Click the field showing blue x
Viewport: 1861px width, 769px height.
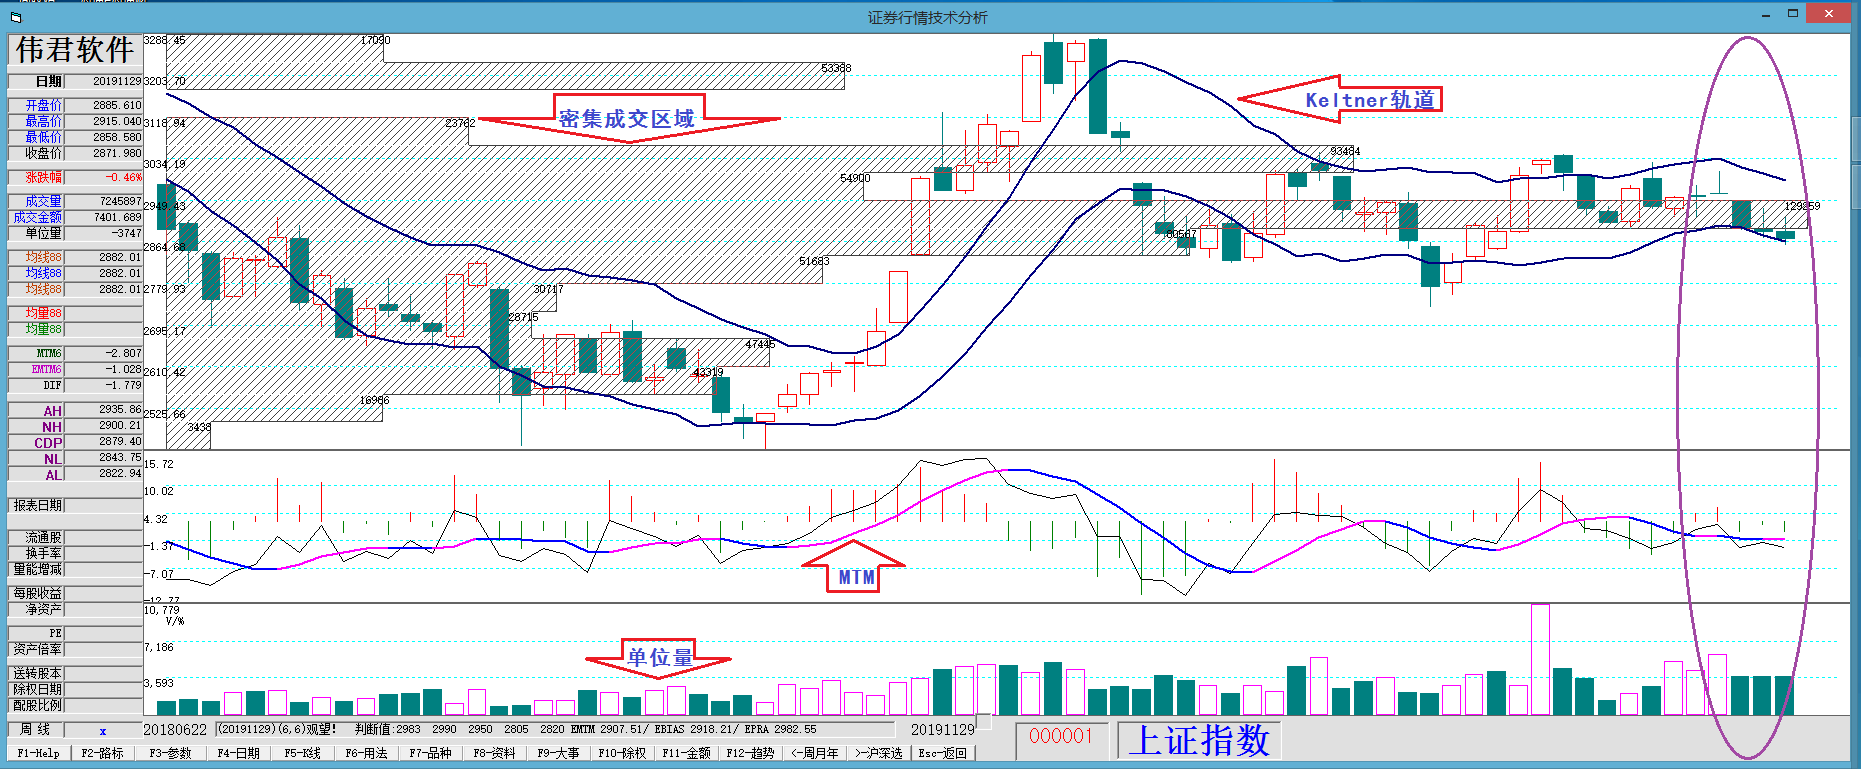tap(103, 730)
